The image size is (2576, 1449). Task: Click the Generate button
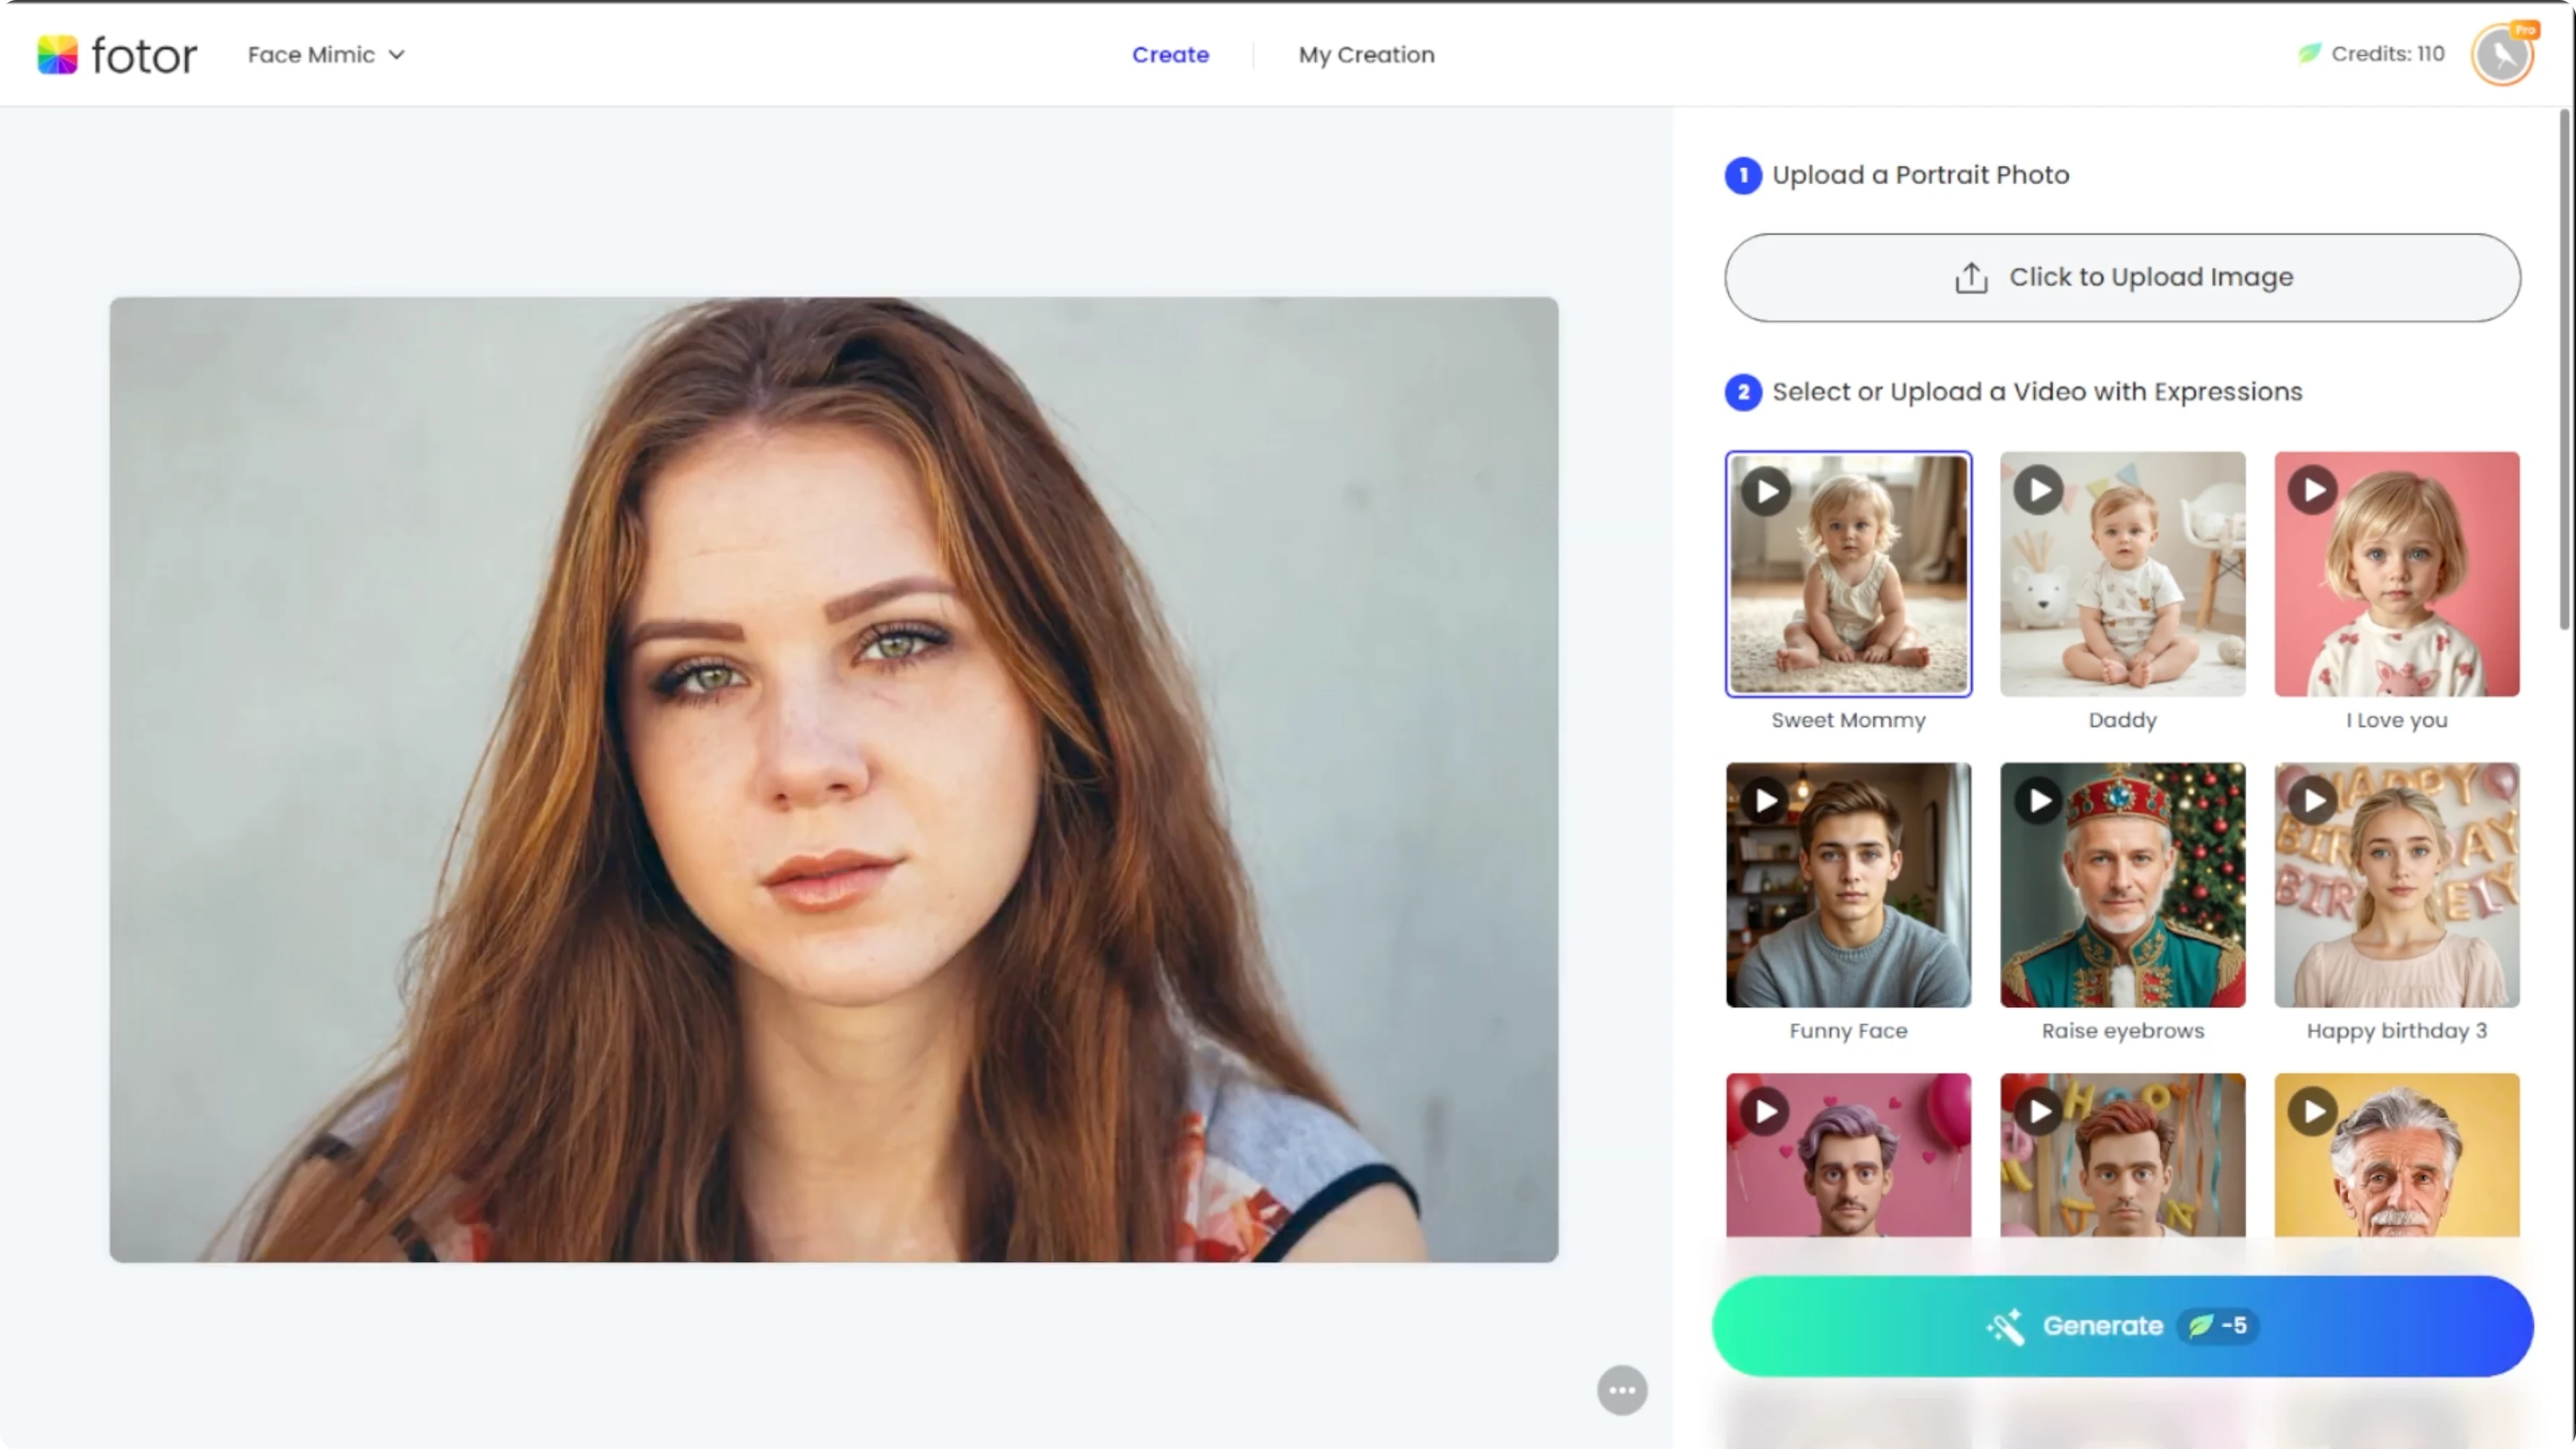tap(2122, 1326)
